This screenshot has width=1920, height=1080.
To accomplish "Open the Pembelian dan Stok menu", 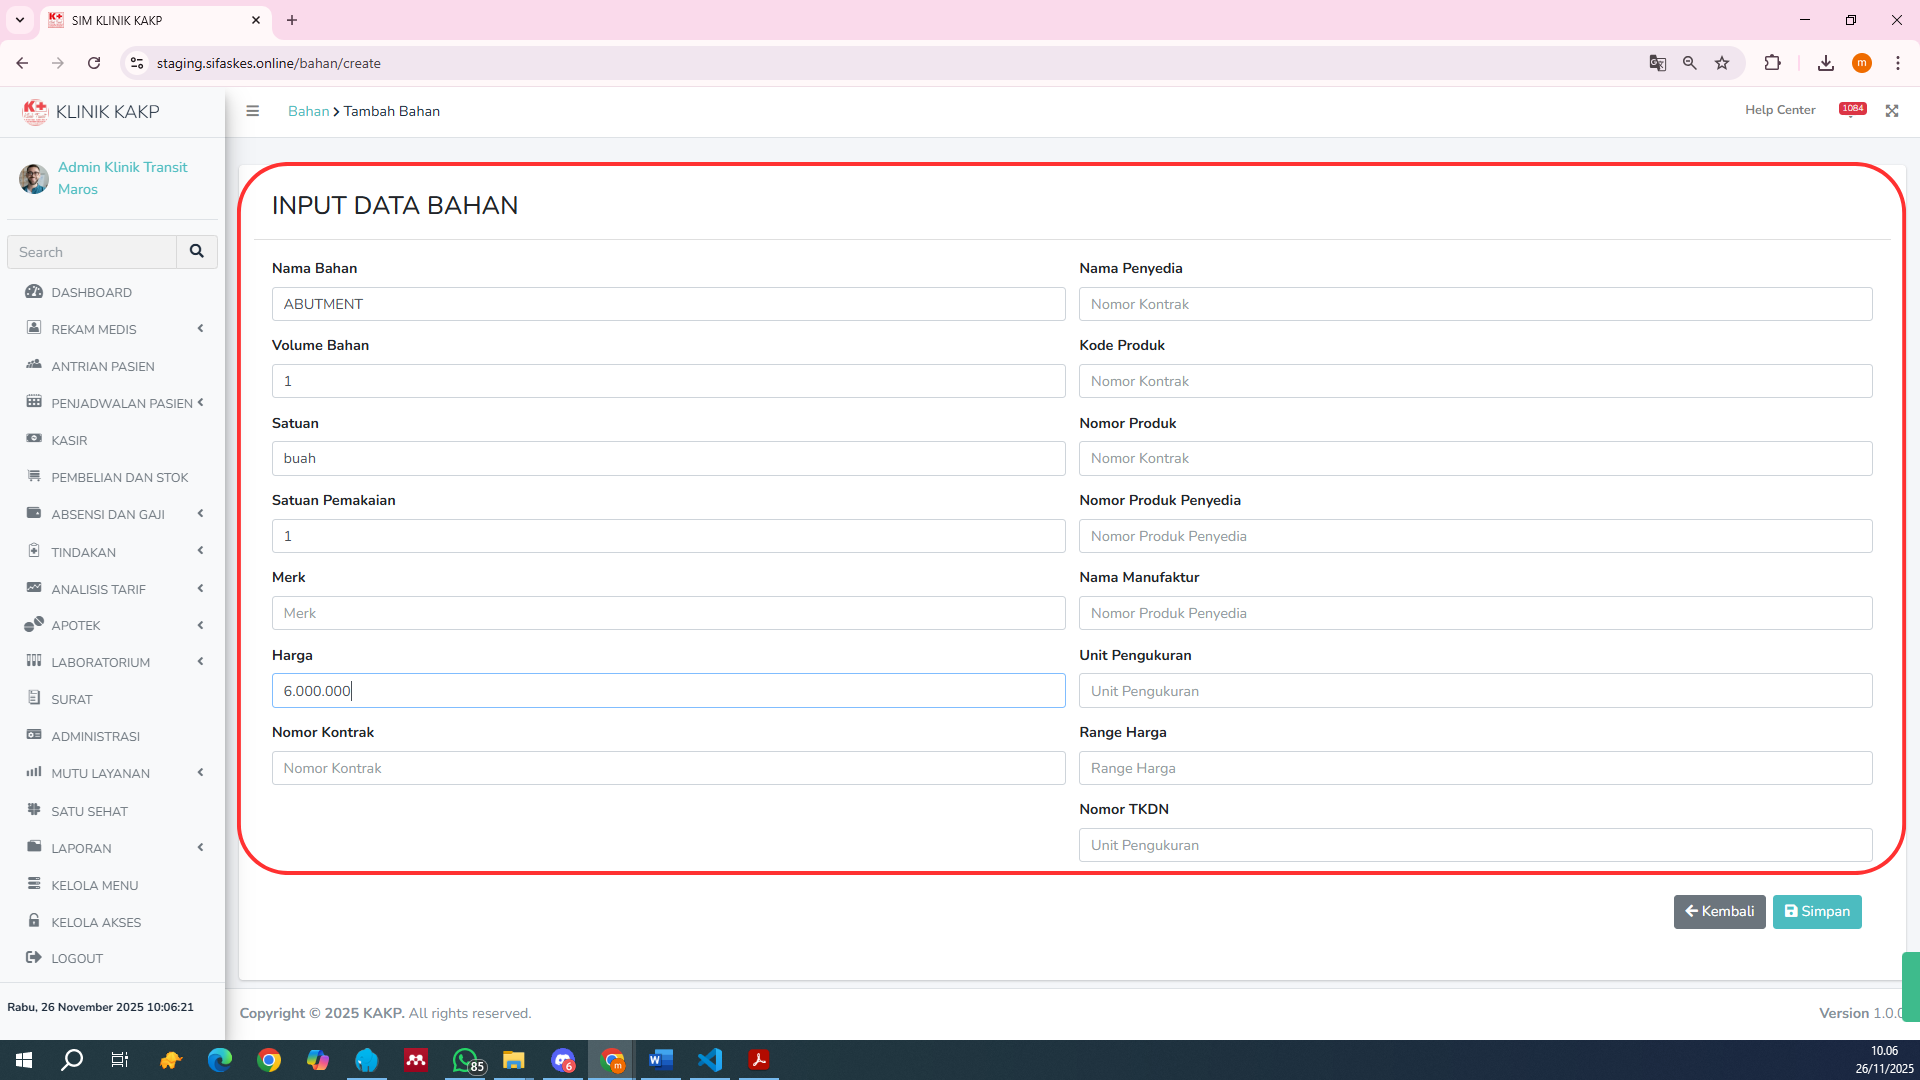I will click(x=119, y=477).
